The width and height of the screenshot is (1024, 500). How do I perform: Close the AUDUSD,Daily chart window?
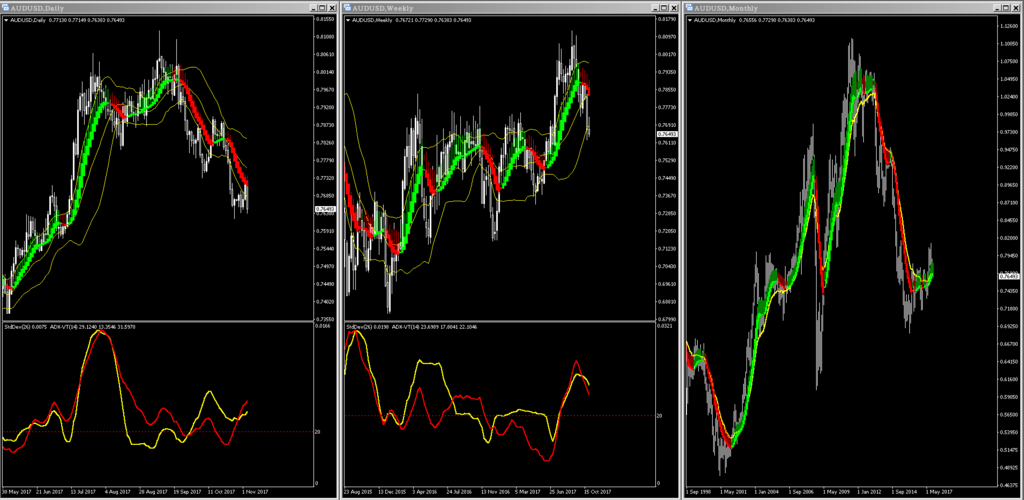pyautogui.click(x=333, y=8)
